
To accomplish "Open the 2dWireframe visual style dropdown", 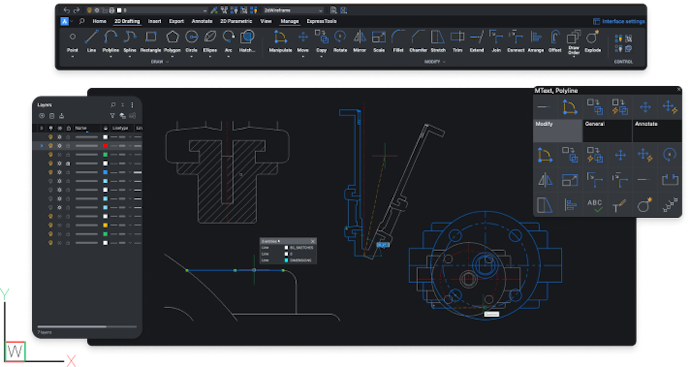I will [x=293, y=10].
